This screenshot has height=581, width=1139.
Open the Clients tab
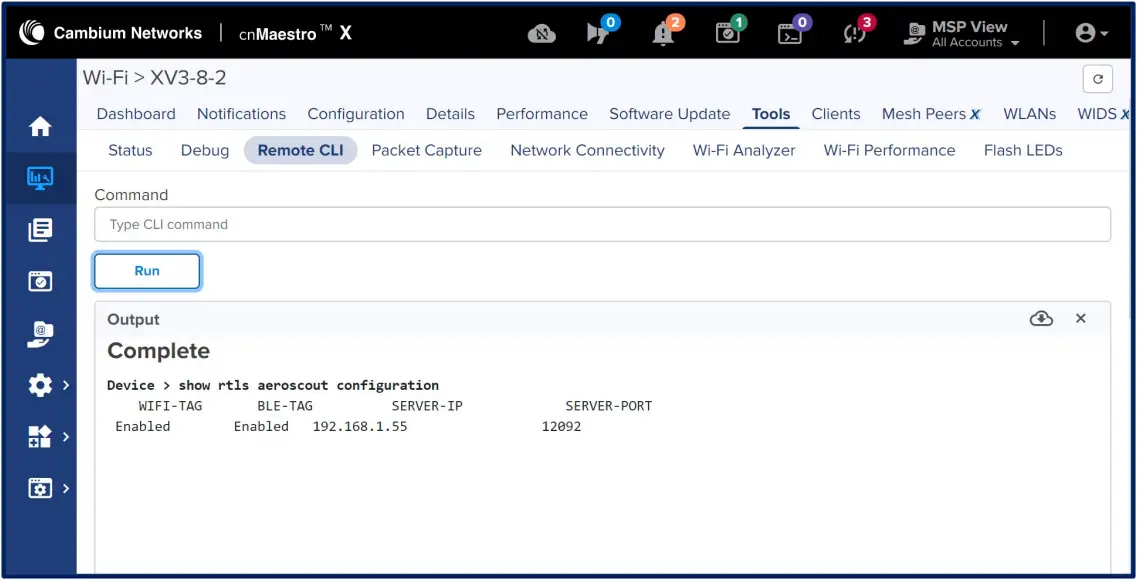click(836, 114)
